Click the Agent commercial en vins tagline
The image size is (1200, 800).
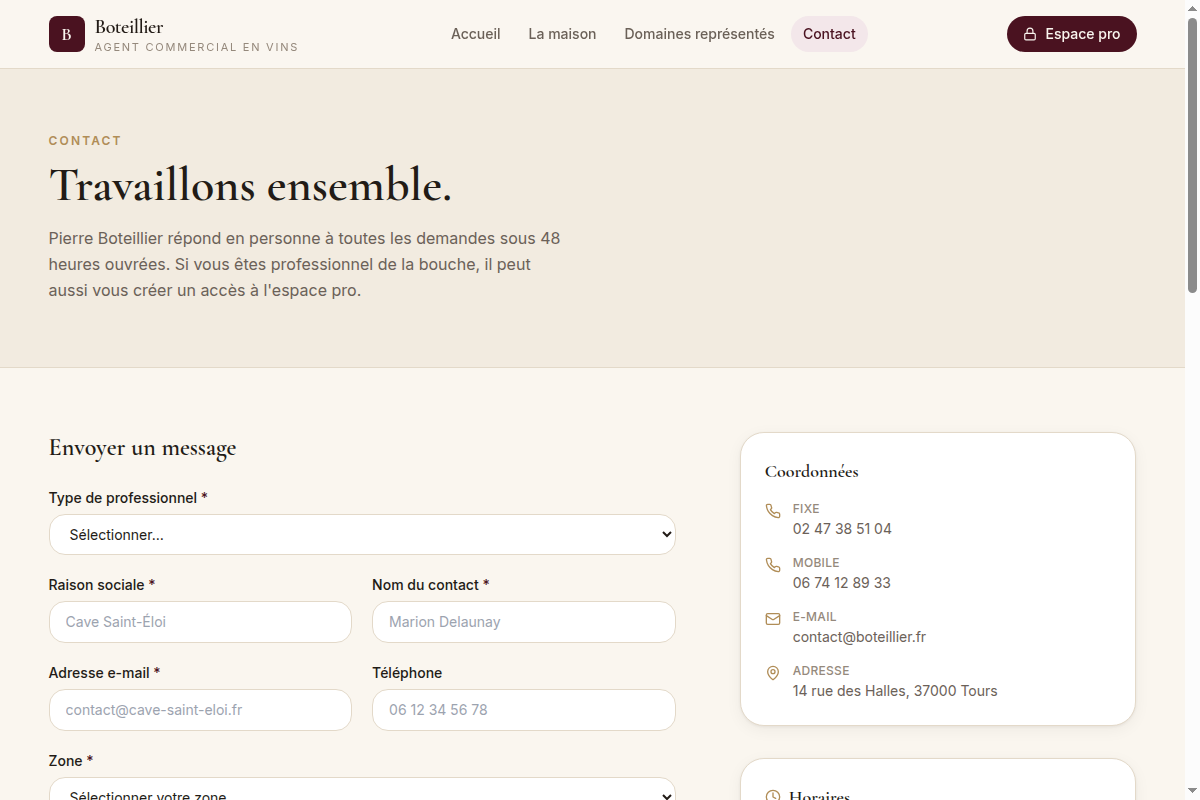(196, 47)
